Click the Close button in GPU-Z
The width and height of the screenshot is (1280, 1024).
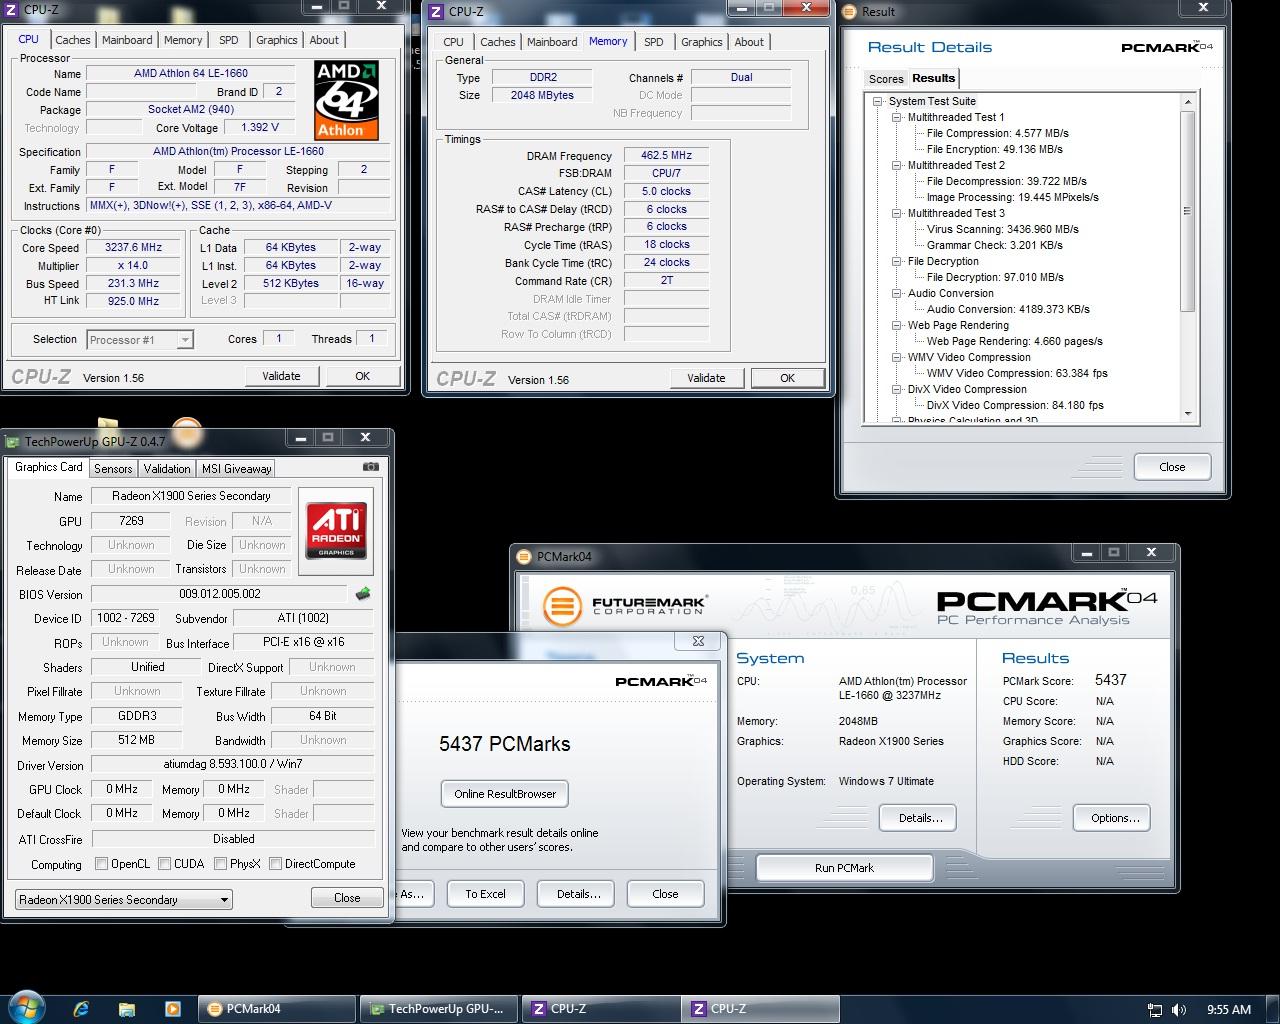(347, 898)
